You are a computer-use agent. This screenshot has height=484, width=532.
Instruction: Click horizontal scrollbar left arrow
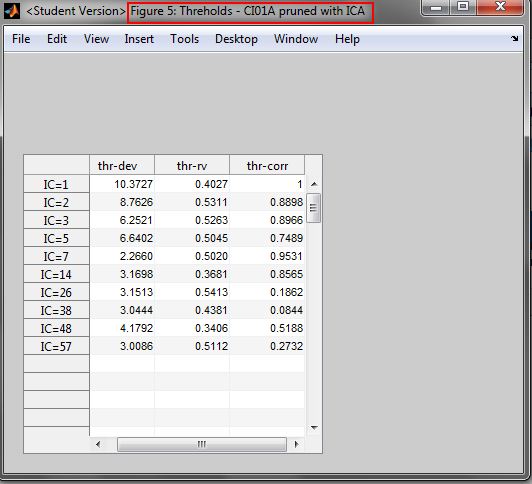(x=98, y=444)
